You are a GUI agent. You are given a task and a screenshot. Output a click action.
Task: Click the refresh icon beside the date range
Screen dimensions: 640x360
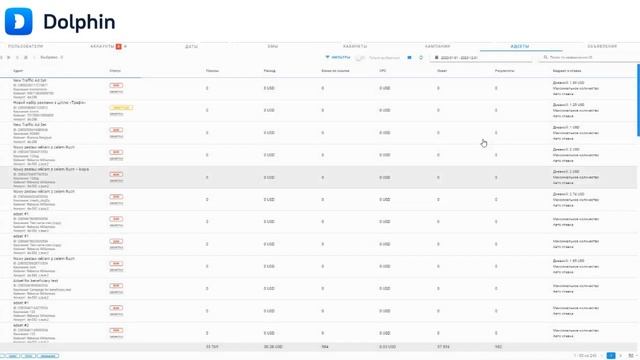click(x=421, y=58)
